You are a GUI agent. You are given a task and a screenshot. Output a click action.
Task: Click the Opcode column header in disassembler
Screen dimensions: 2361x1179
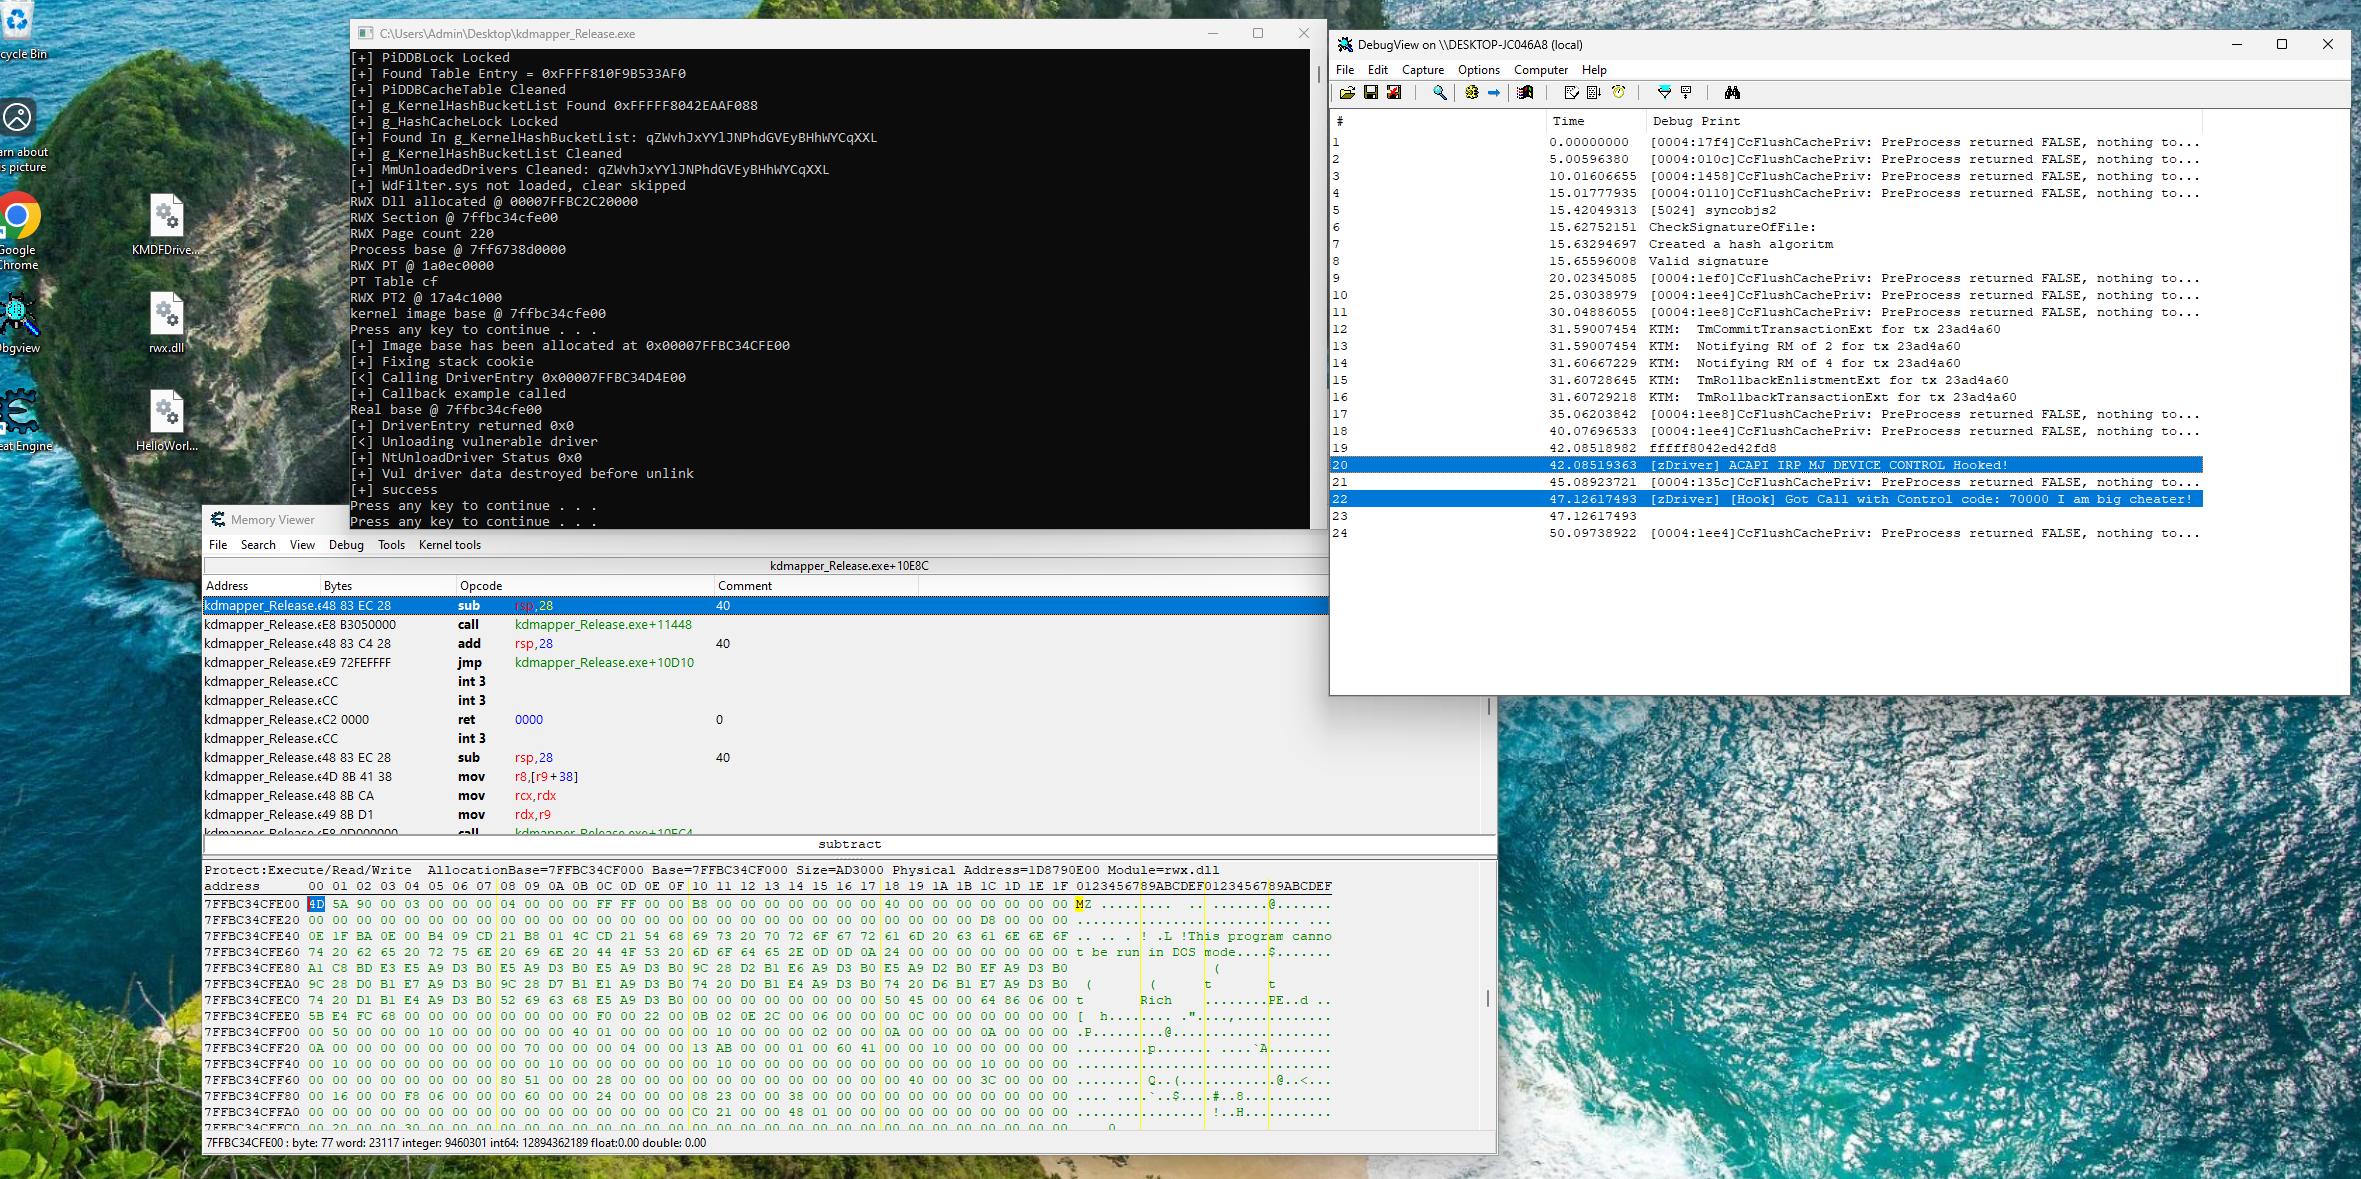point(585,586)
